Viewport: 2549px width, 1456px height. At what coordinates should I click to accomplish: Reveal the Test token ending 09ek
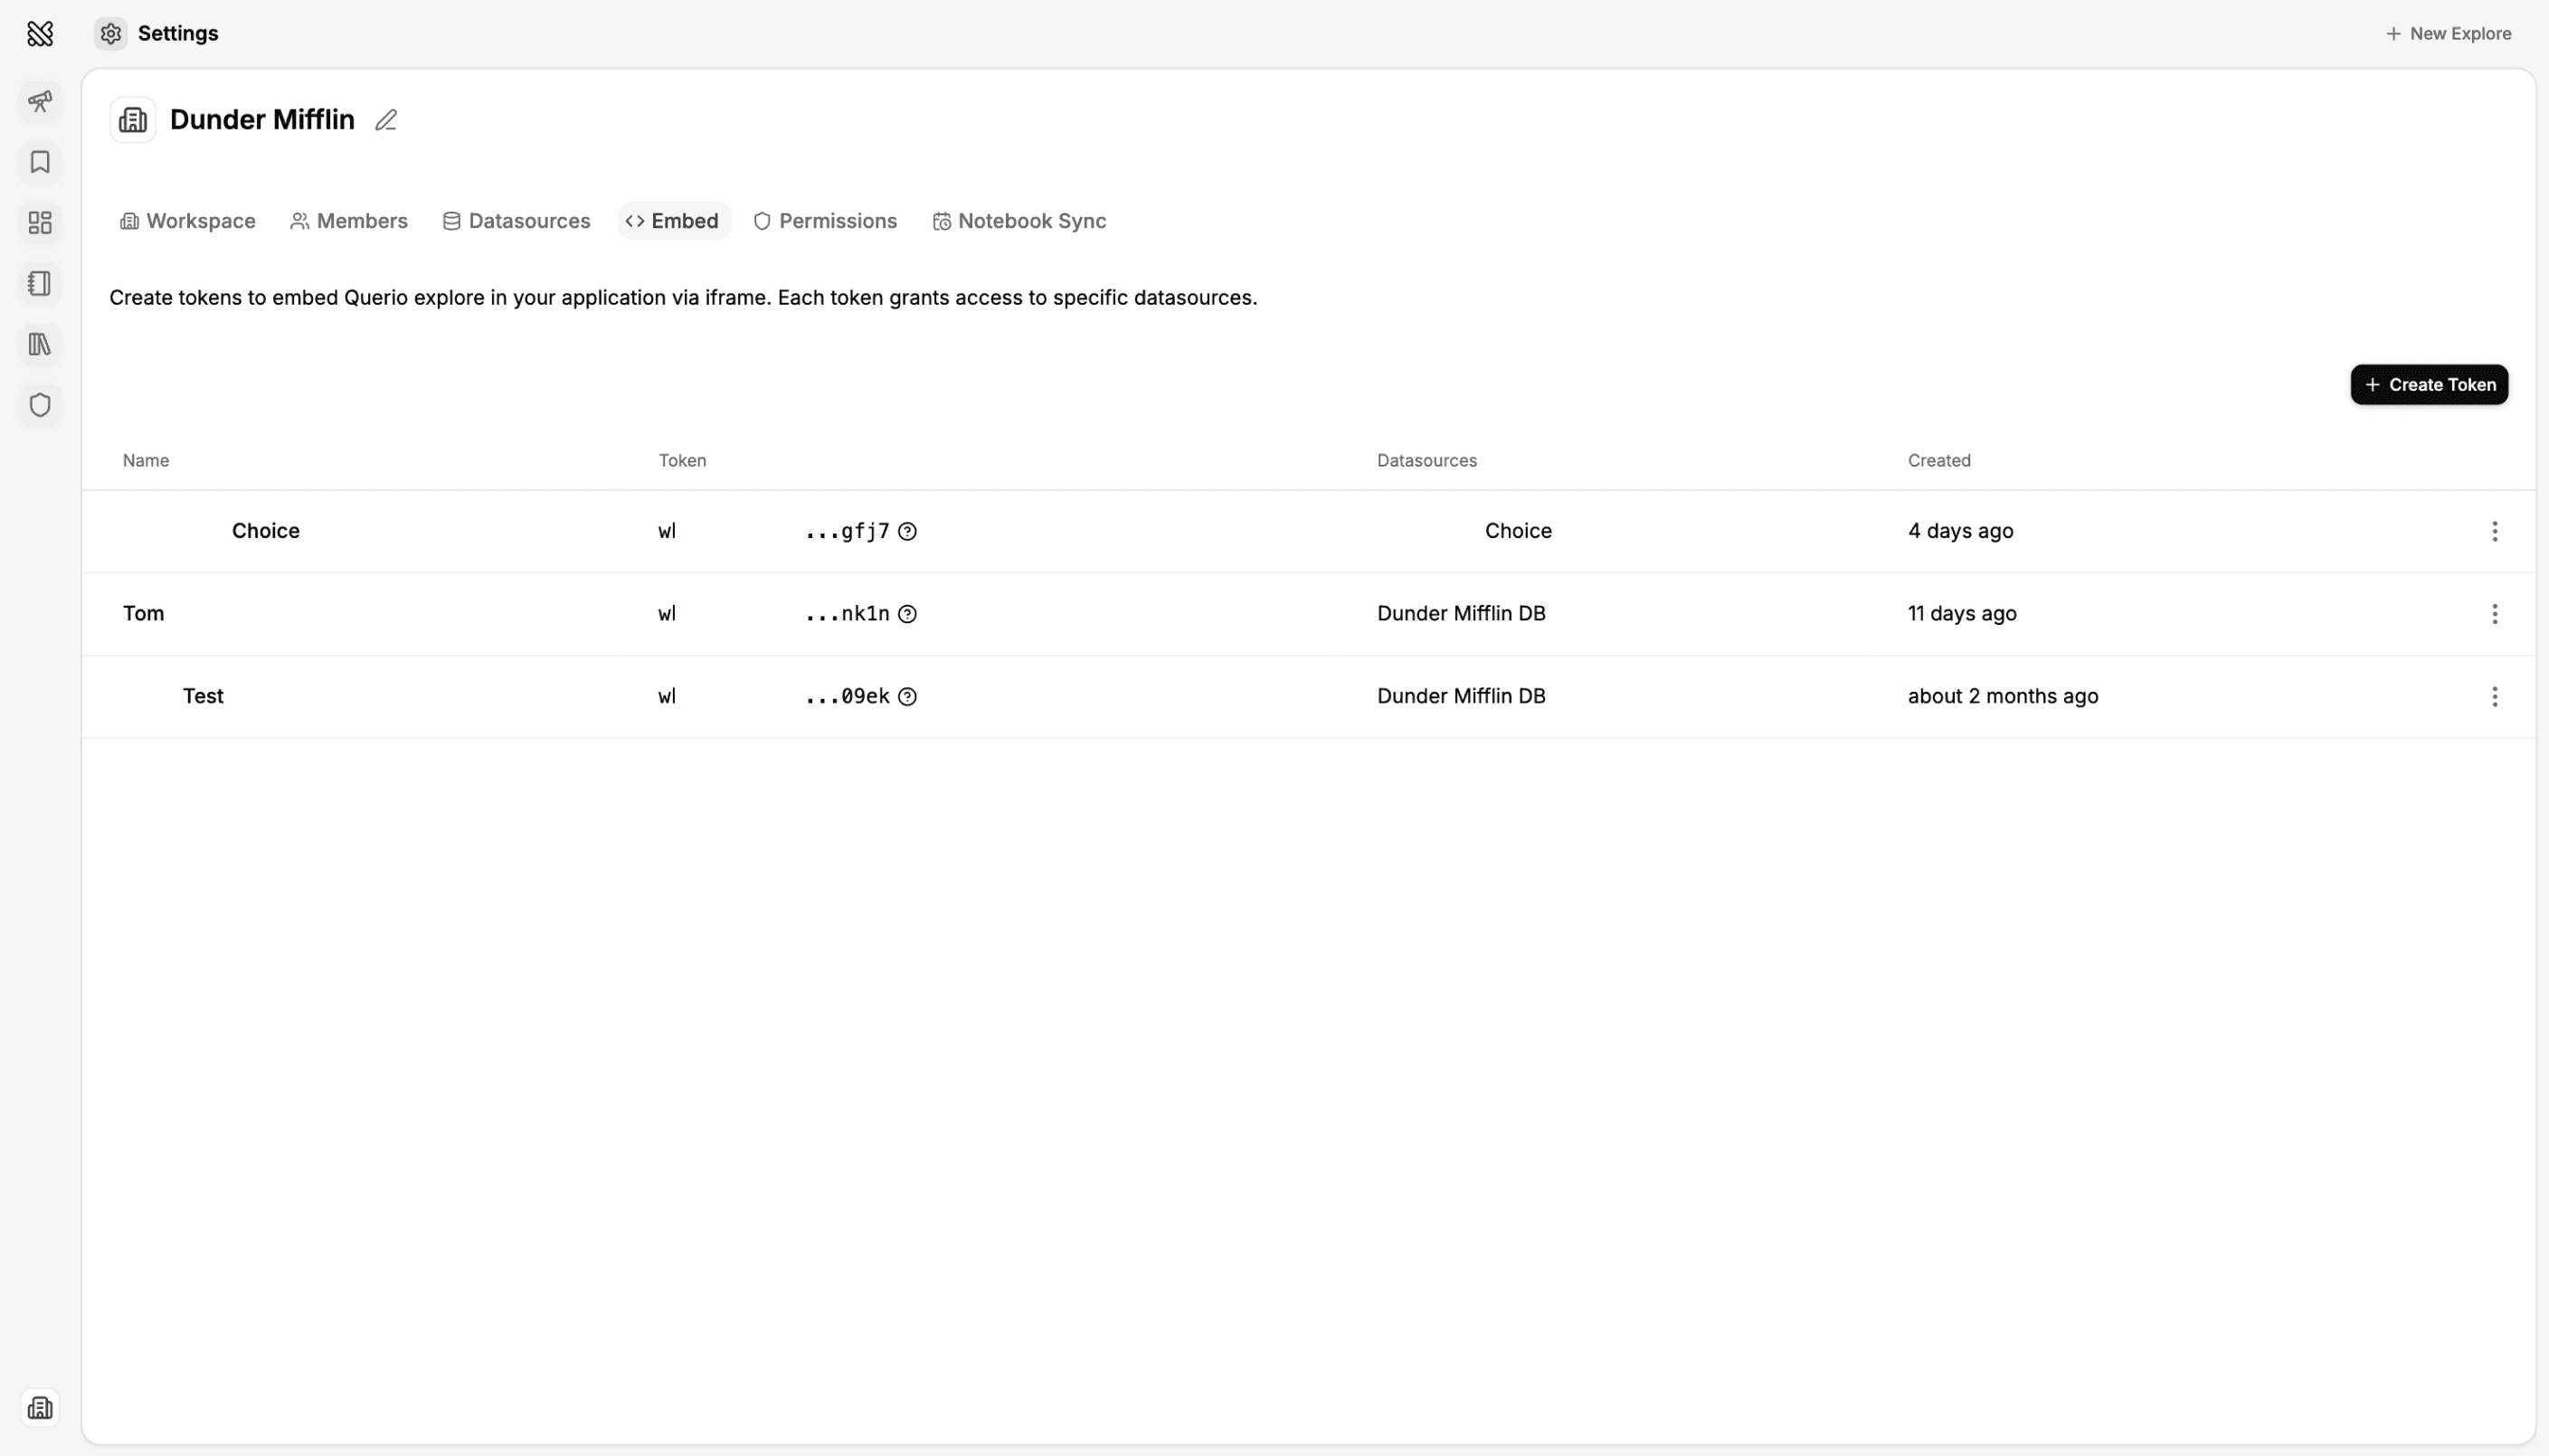[x=906, y=695]
